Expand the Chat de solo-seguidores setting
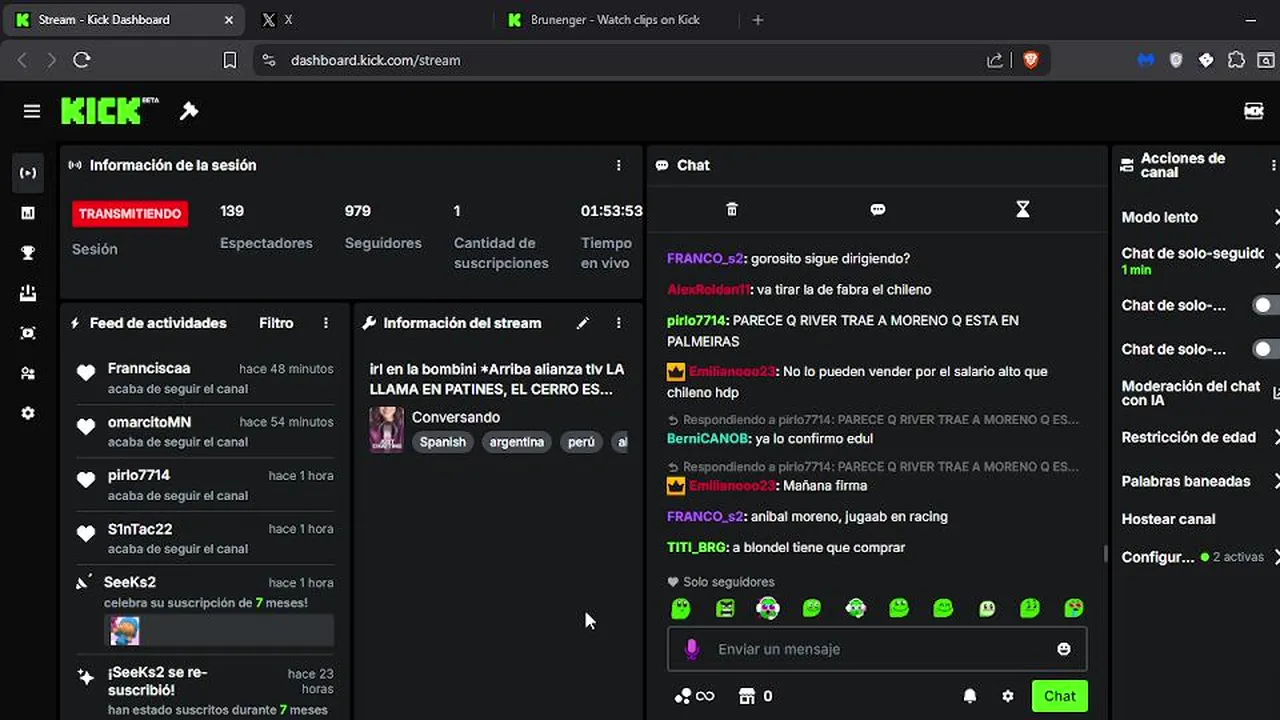The width and height of the screenshot is (1280, 720). [1200, 260]
